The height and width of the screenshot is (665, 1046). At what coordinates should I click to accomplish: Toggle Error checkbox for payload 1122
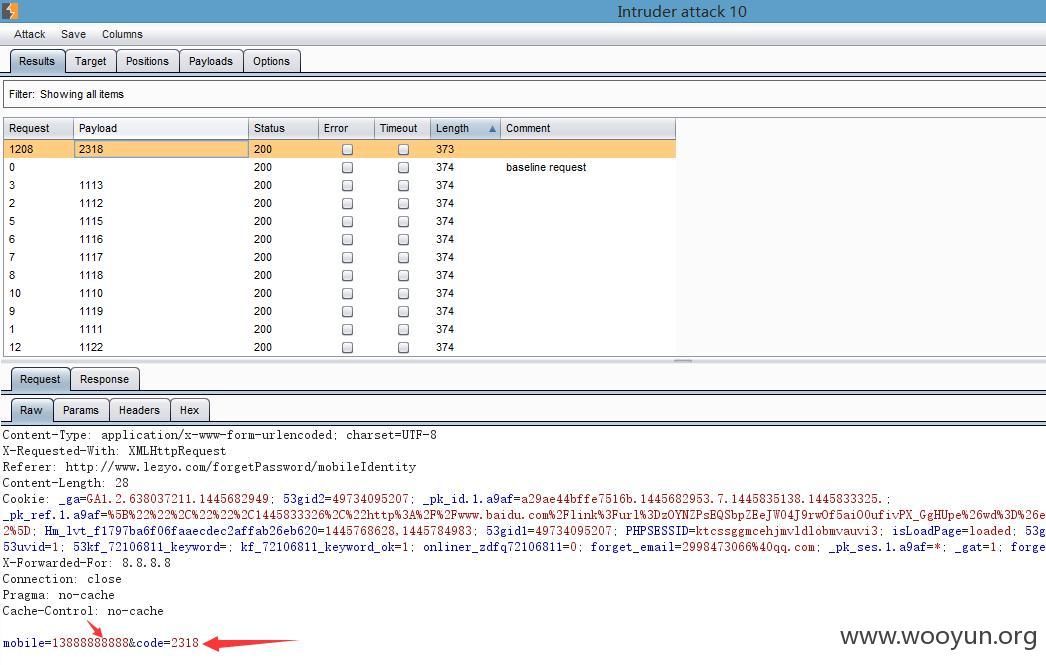pyautogui.click(x=347, y=348)
